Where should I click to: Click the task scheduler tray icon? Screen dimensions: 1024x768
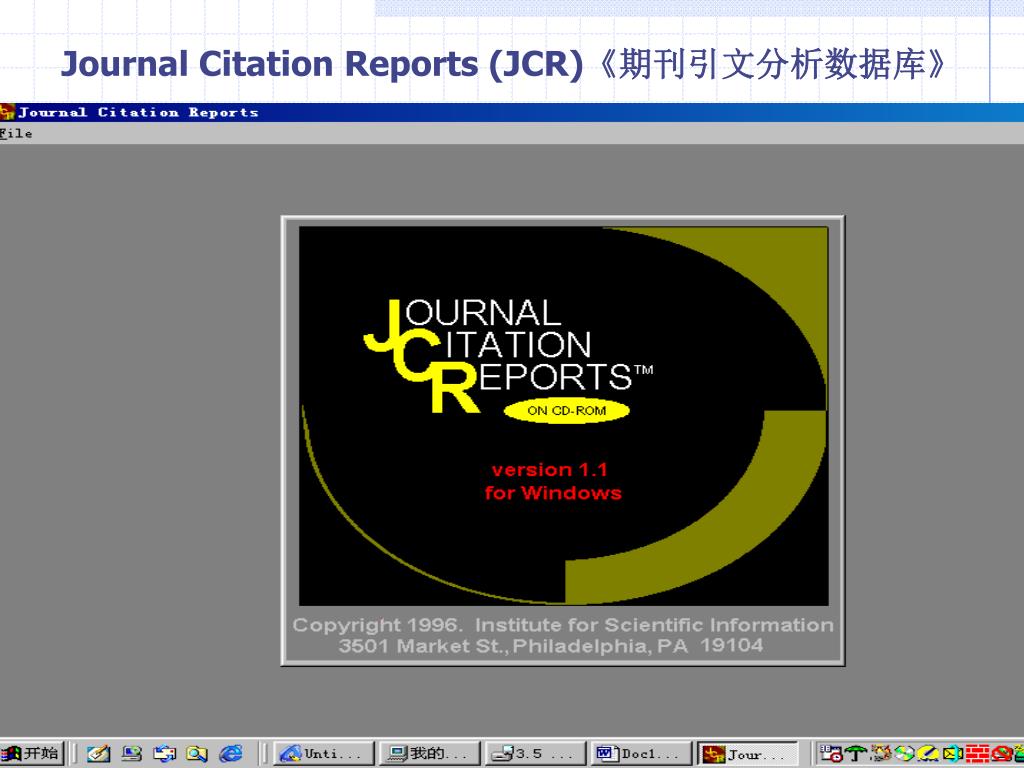click(x=831, y=754)
